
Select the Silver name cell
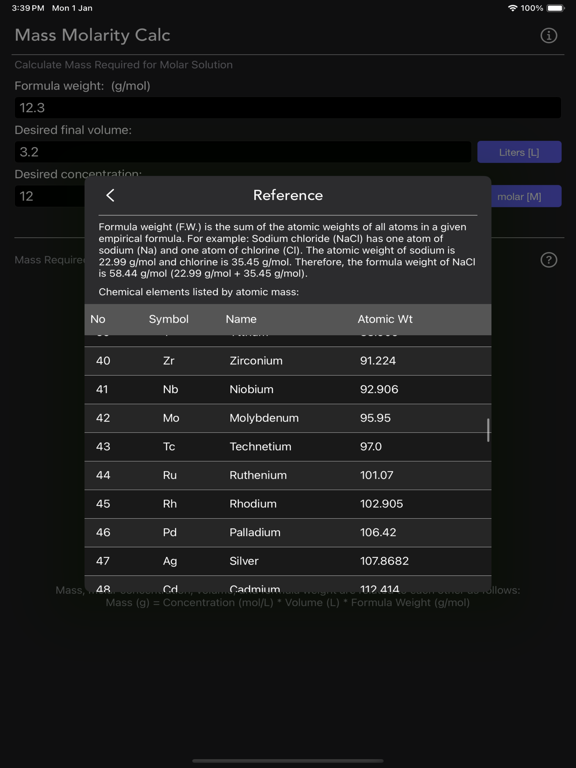[243, 561]
